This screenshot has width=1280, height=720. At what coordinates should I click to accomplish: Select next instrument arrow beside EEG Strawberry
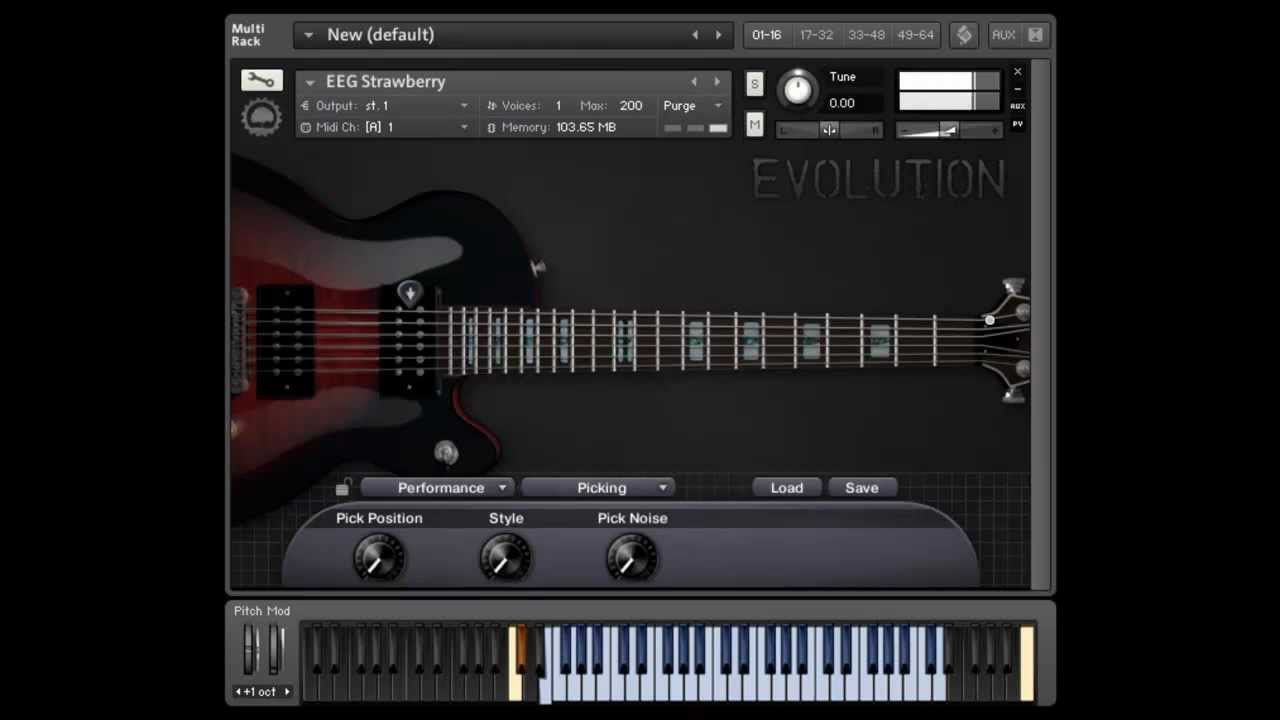(716, 81)
